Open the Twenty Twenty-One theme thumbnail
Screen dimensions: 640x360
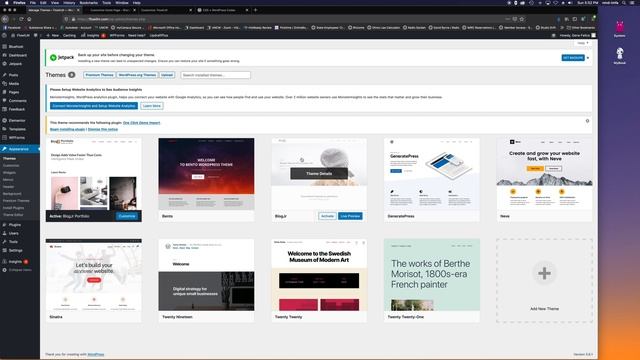(x=431, y=275)
